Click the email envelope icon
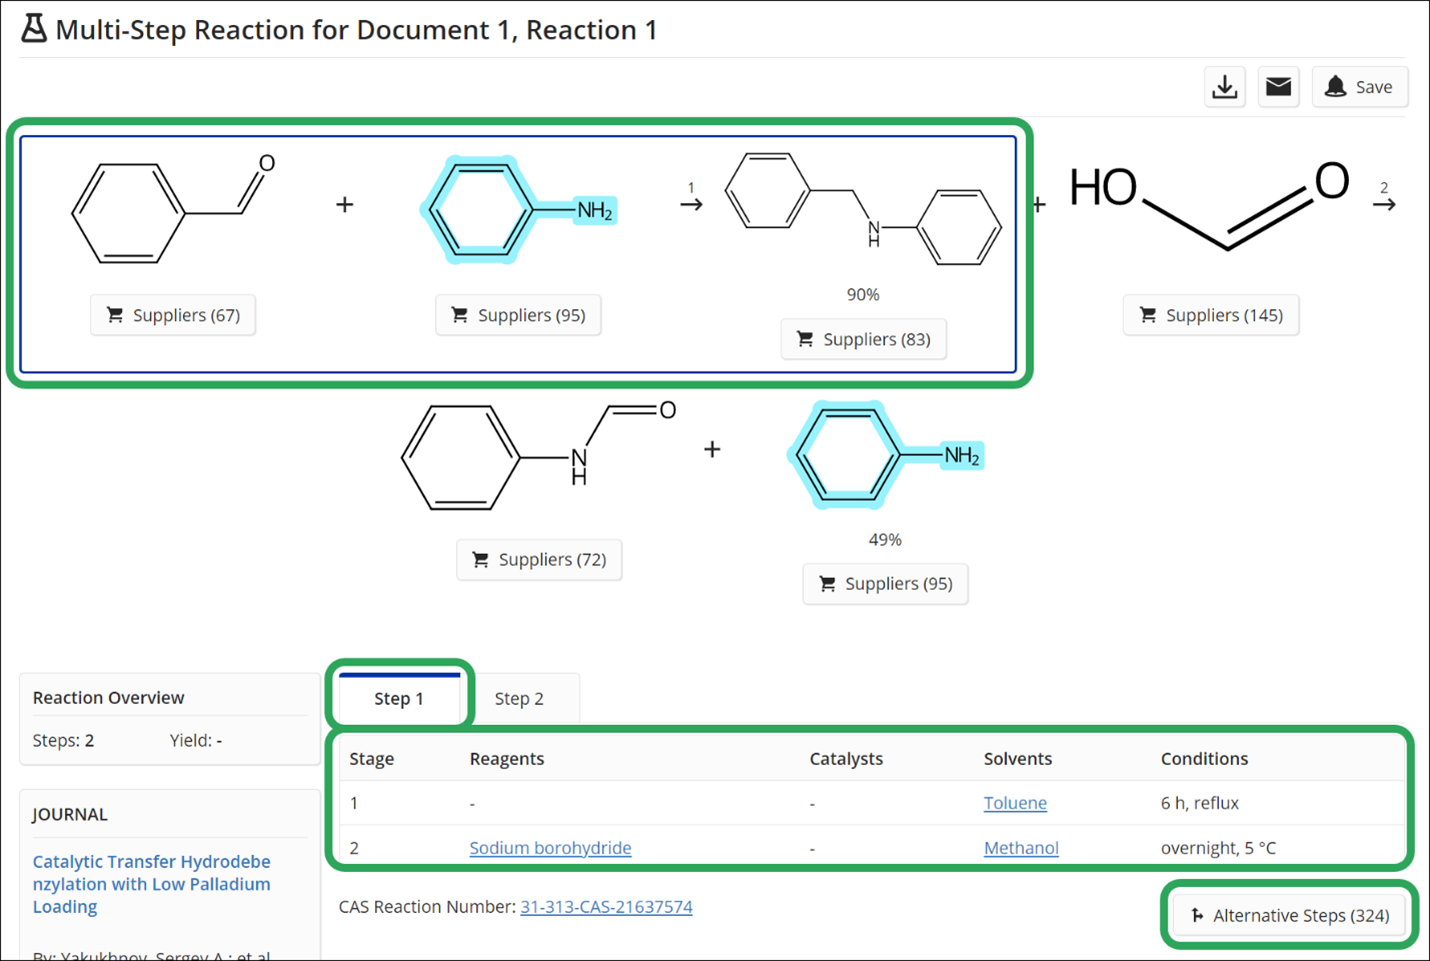The width and height of the screenshot is (1430, 961). (x=1278, y=87)
